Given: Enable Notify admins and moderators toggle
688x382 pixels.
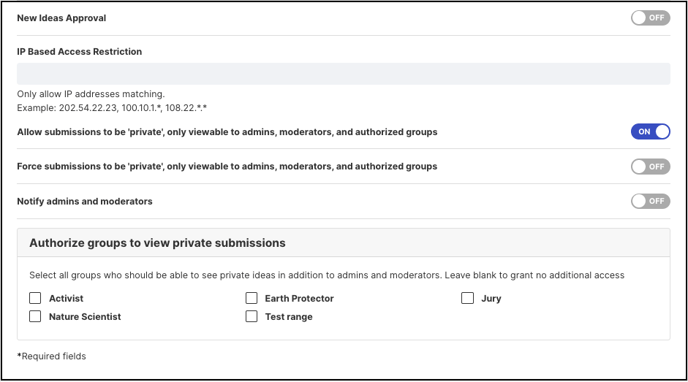Looking at the screenshot, I should point(650,201).
